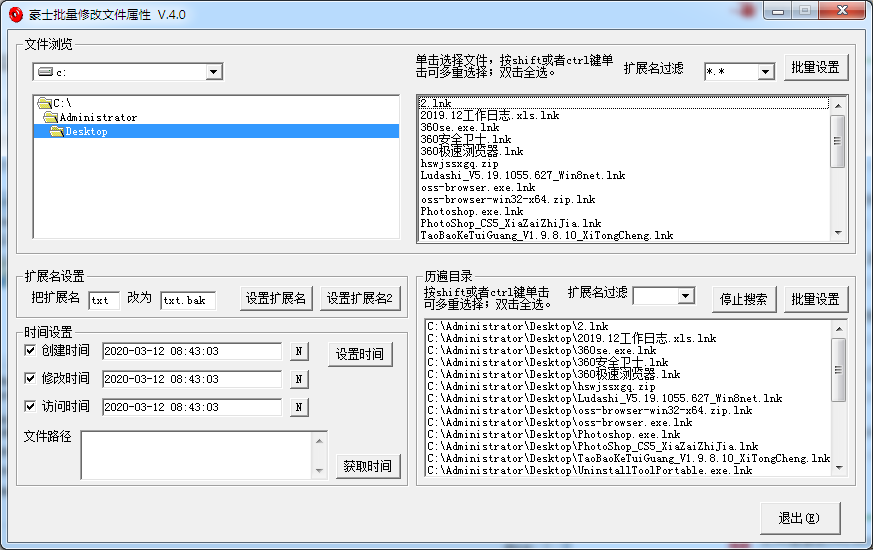The image size is (873, 550).
Task: Click the N button beside 访问时间
Action: (299, 407)
